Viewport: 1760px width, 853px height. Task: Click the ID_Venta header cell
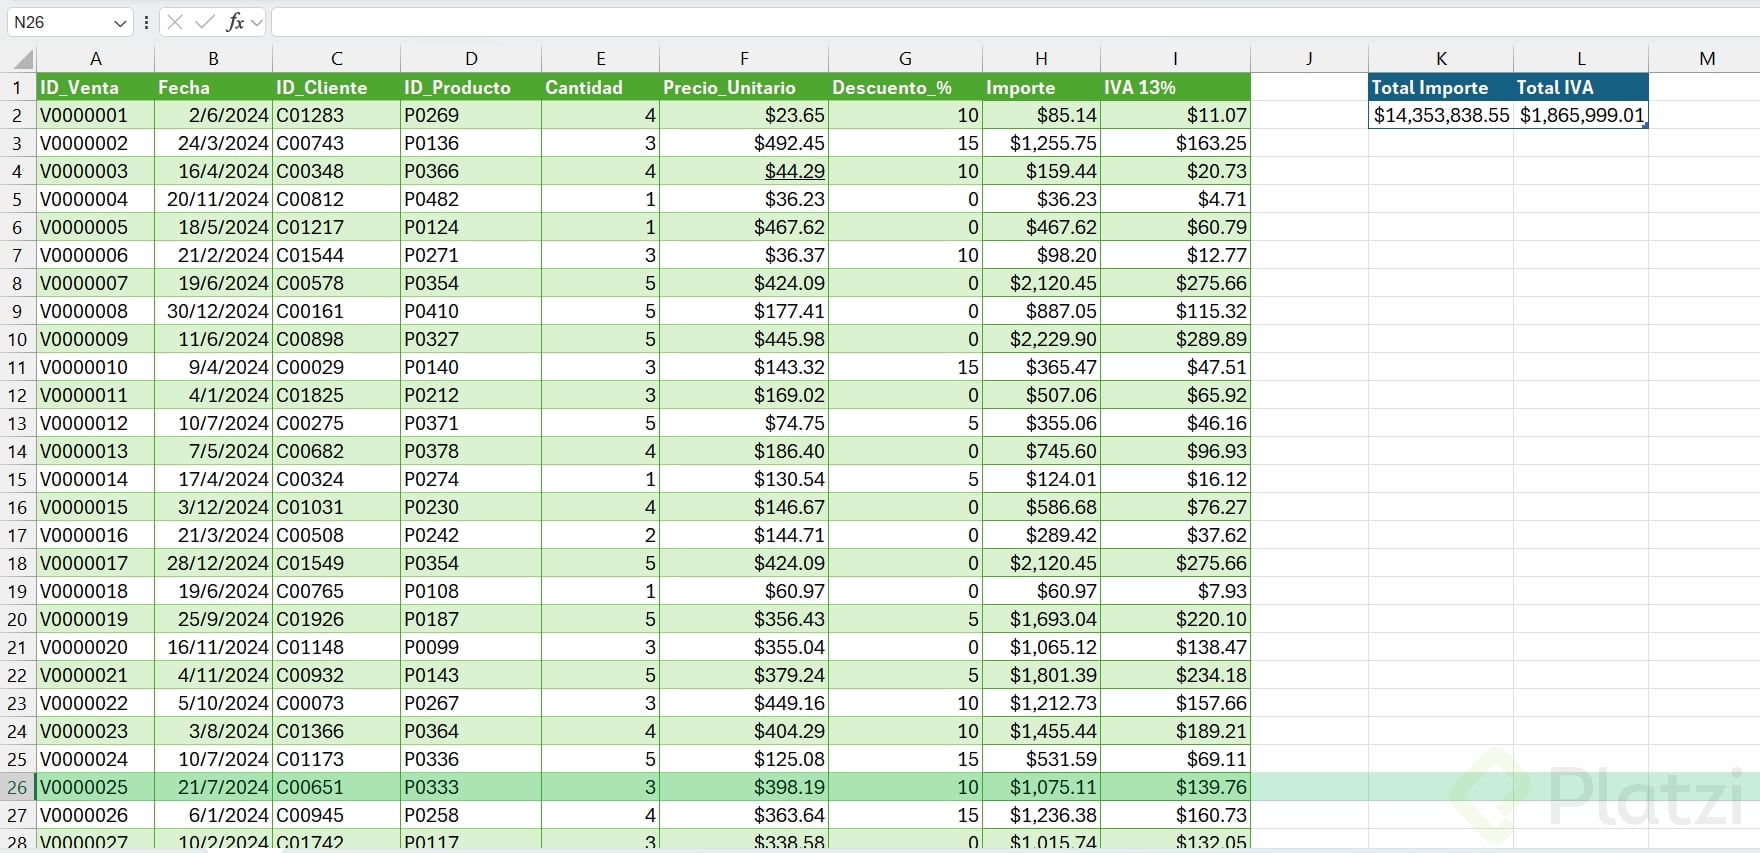[96, 88]
